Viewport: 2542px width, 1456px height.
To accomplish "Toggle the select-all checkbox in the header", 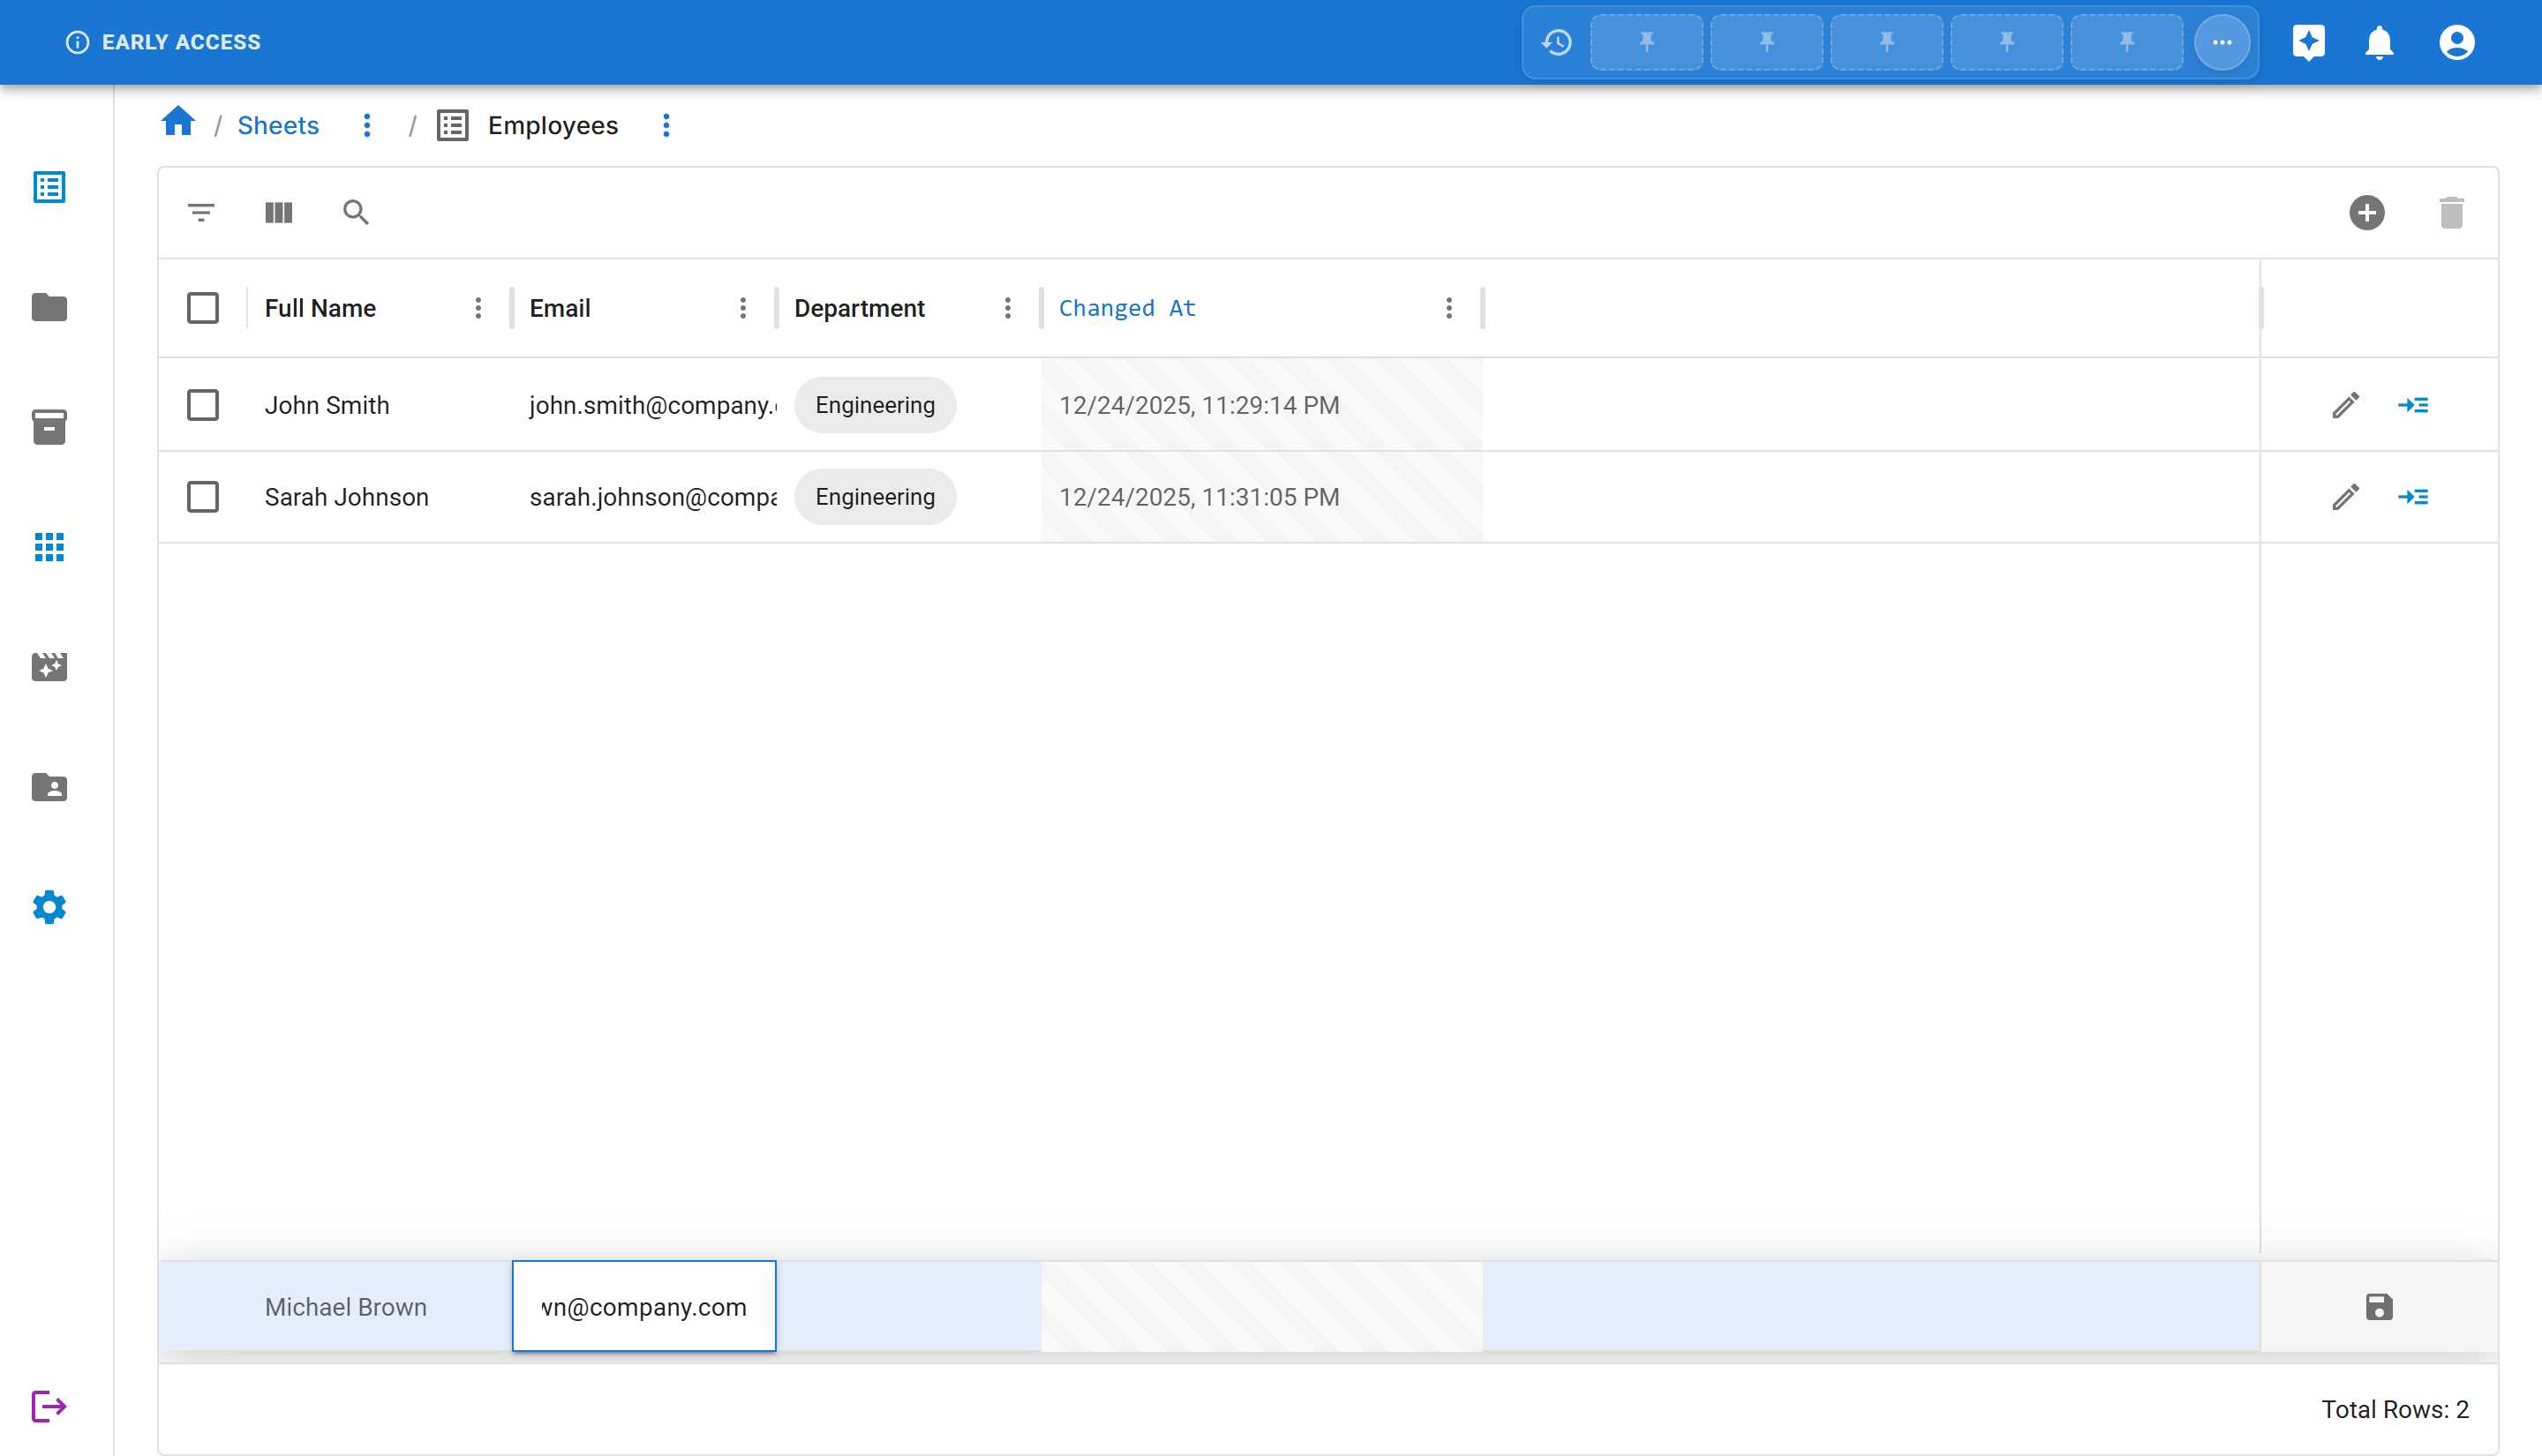I will pyautogui.click(x=202, y=308).
